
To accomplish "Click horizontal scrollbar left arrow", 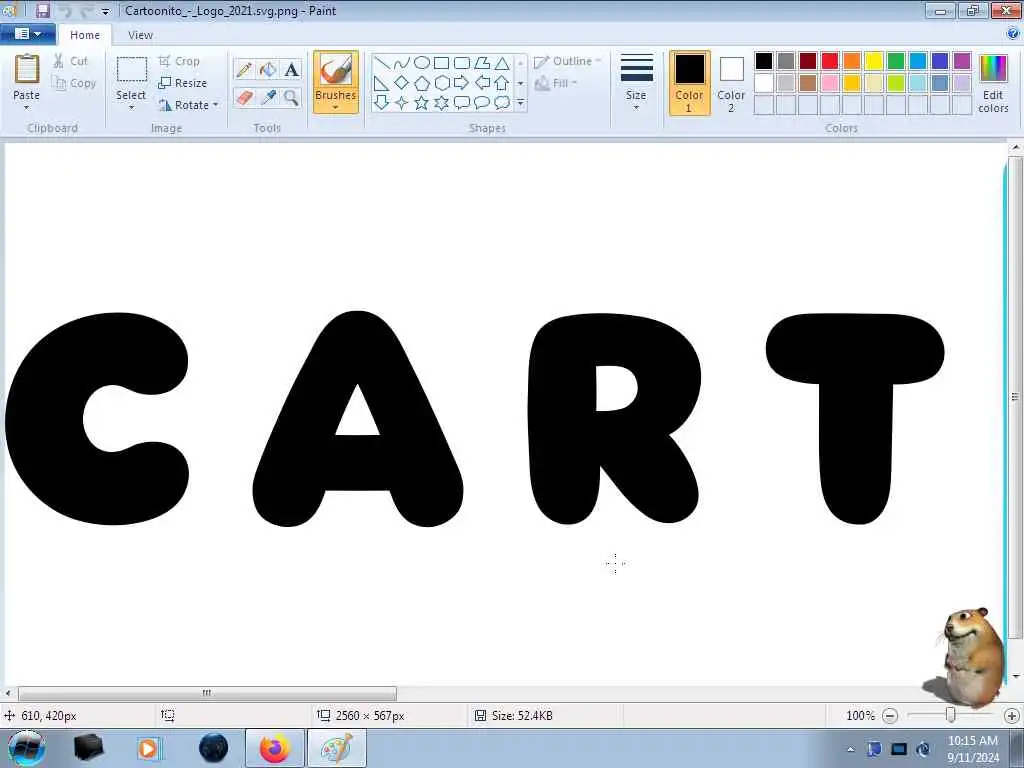I will click(x=8, y=693).
